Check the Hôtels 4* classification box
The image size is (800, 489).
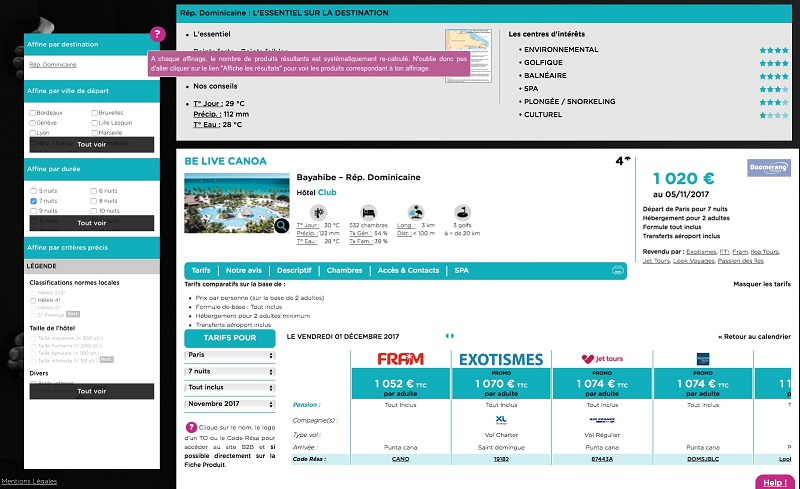(x=33, y=301)
